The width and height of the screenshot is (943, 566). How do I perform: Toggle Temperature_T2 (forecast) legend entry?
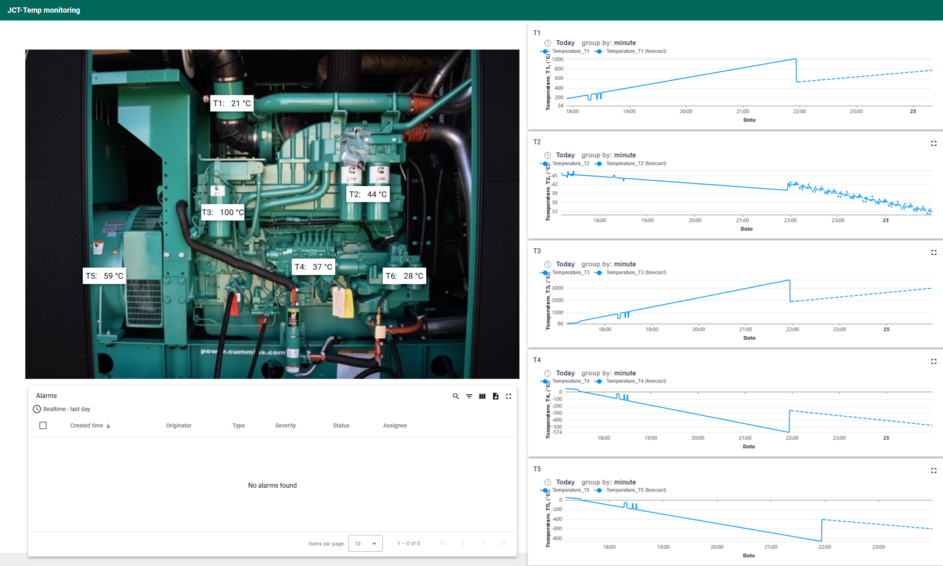pos(634,163)
